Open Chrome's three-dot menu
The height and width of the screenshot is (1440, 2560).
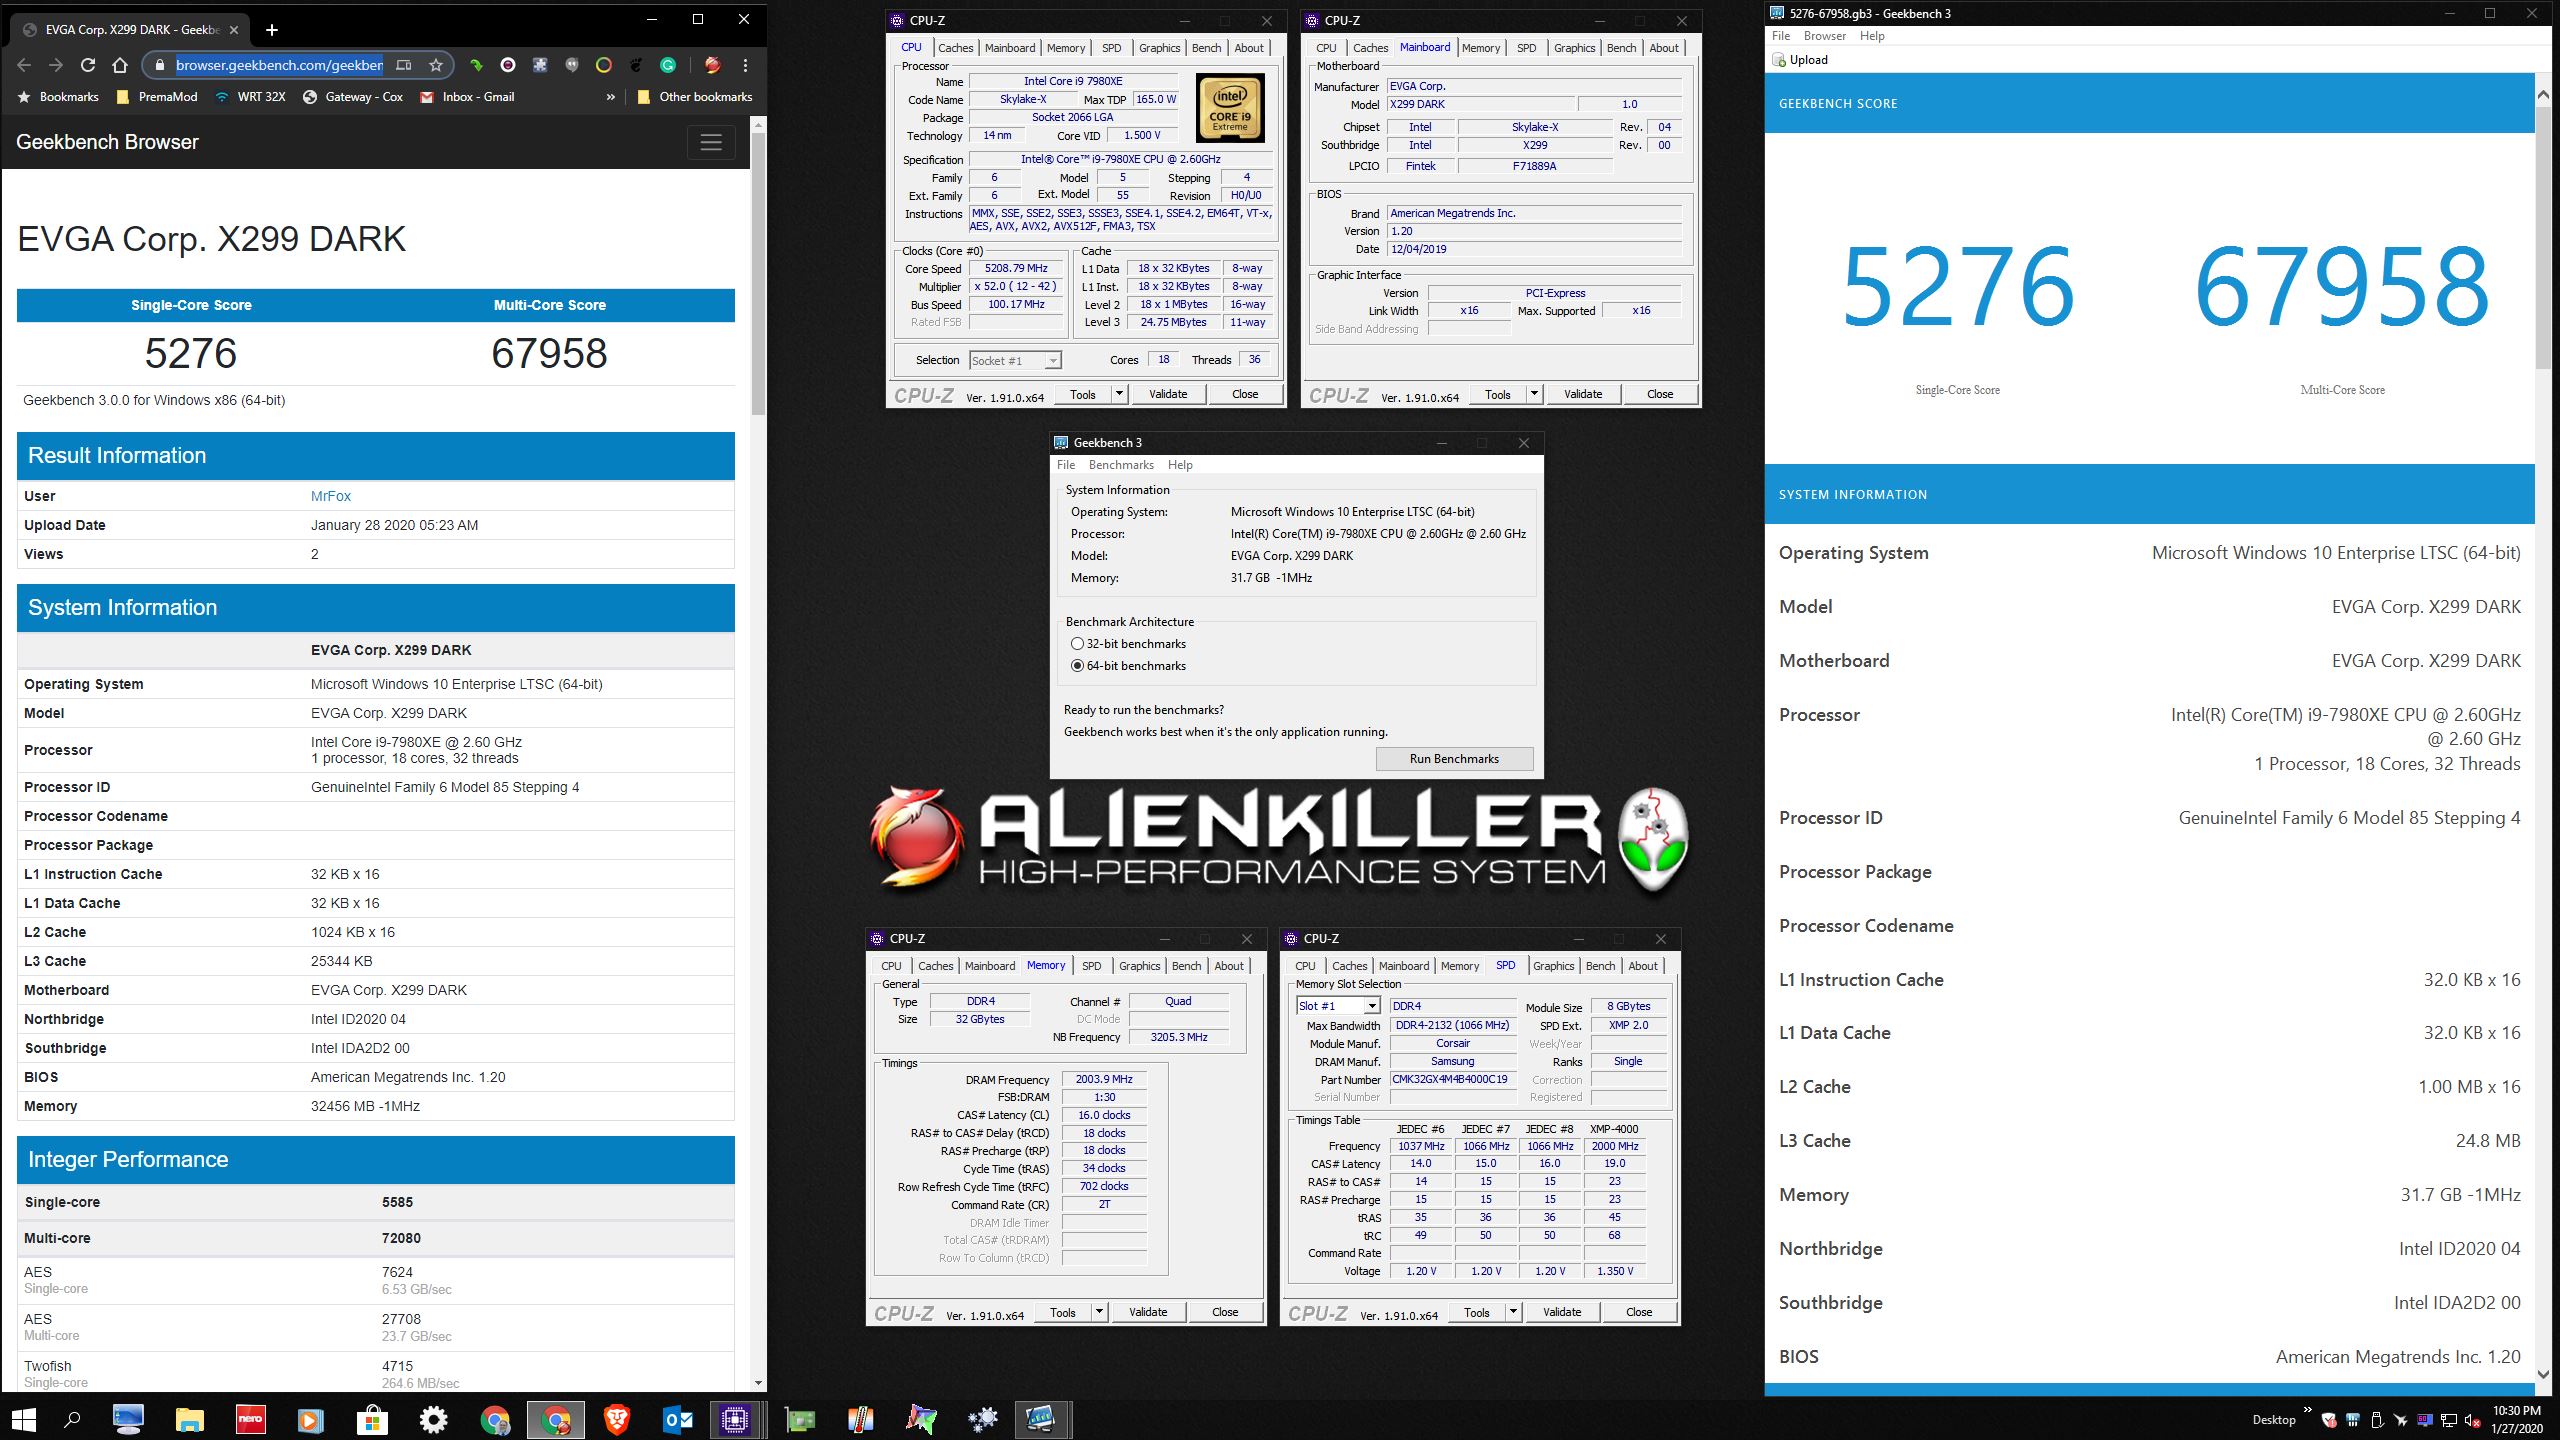tap(745, 65)
